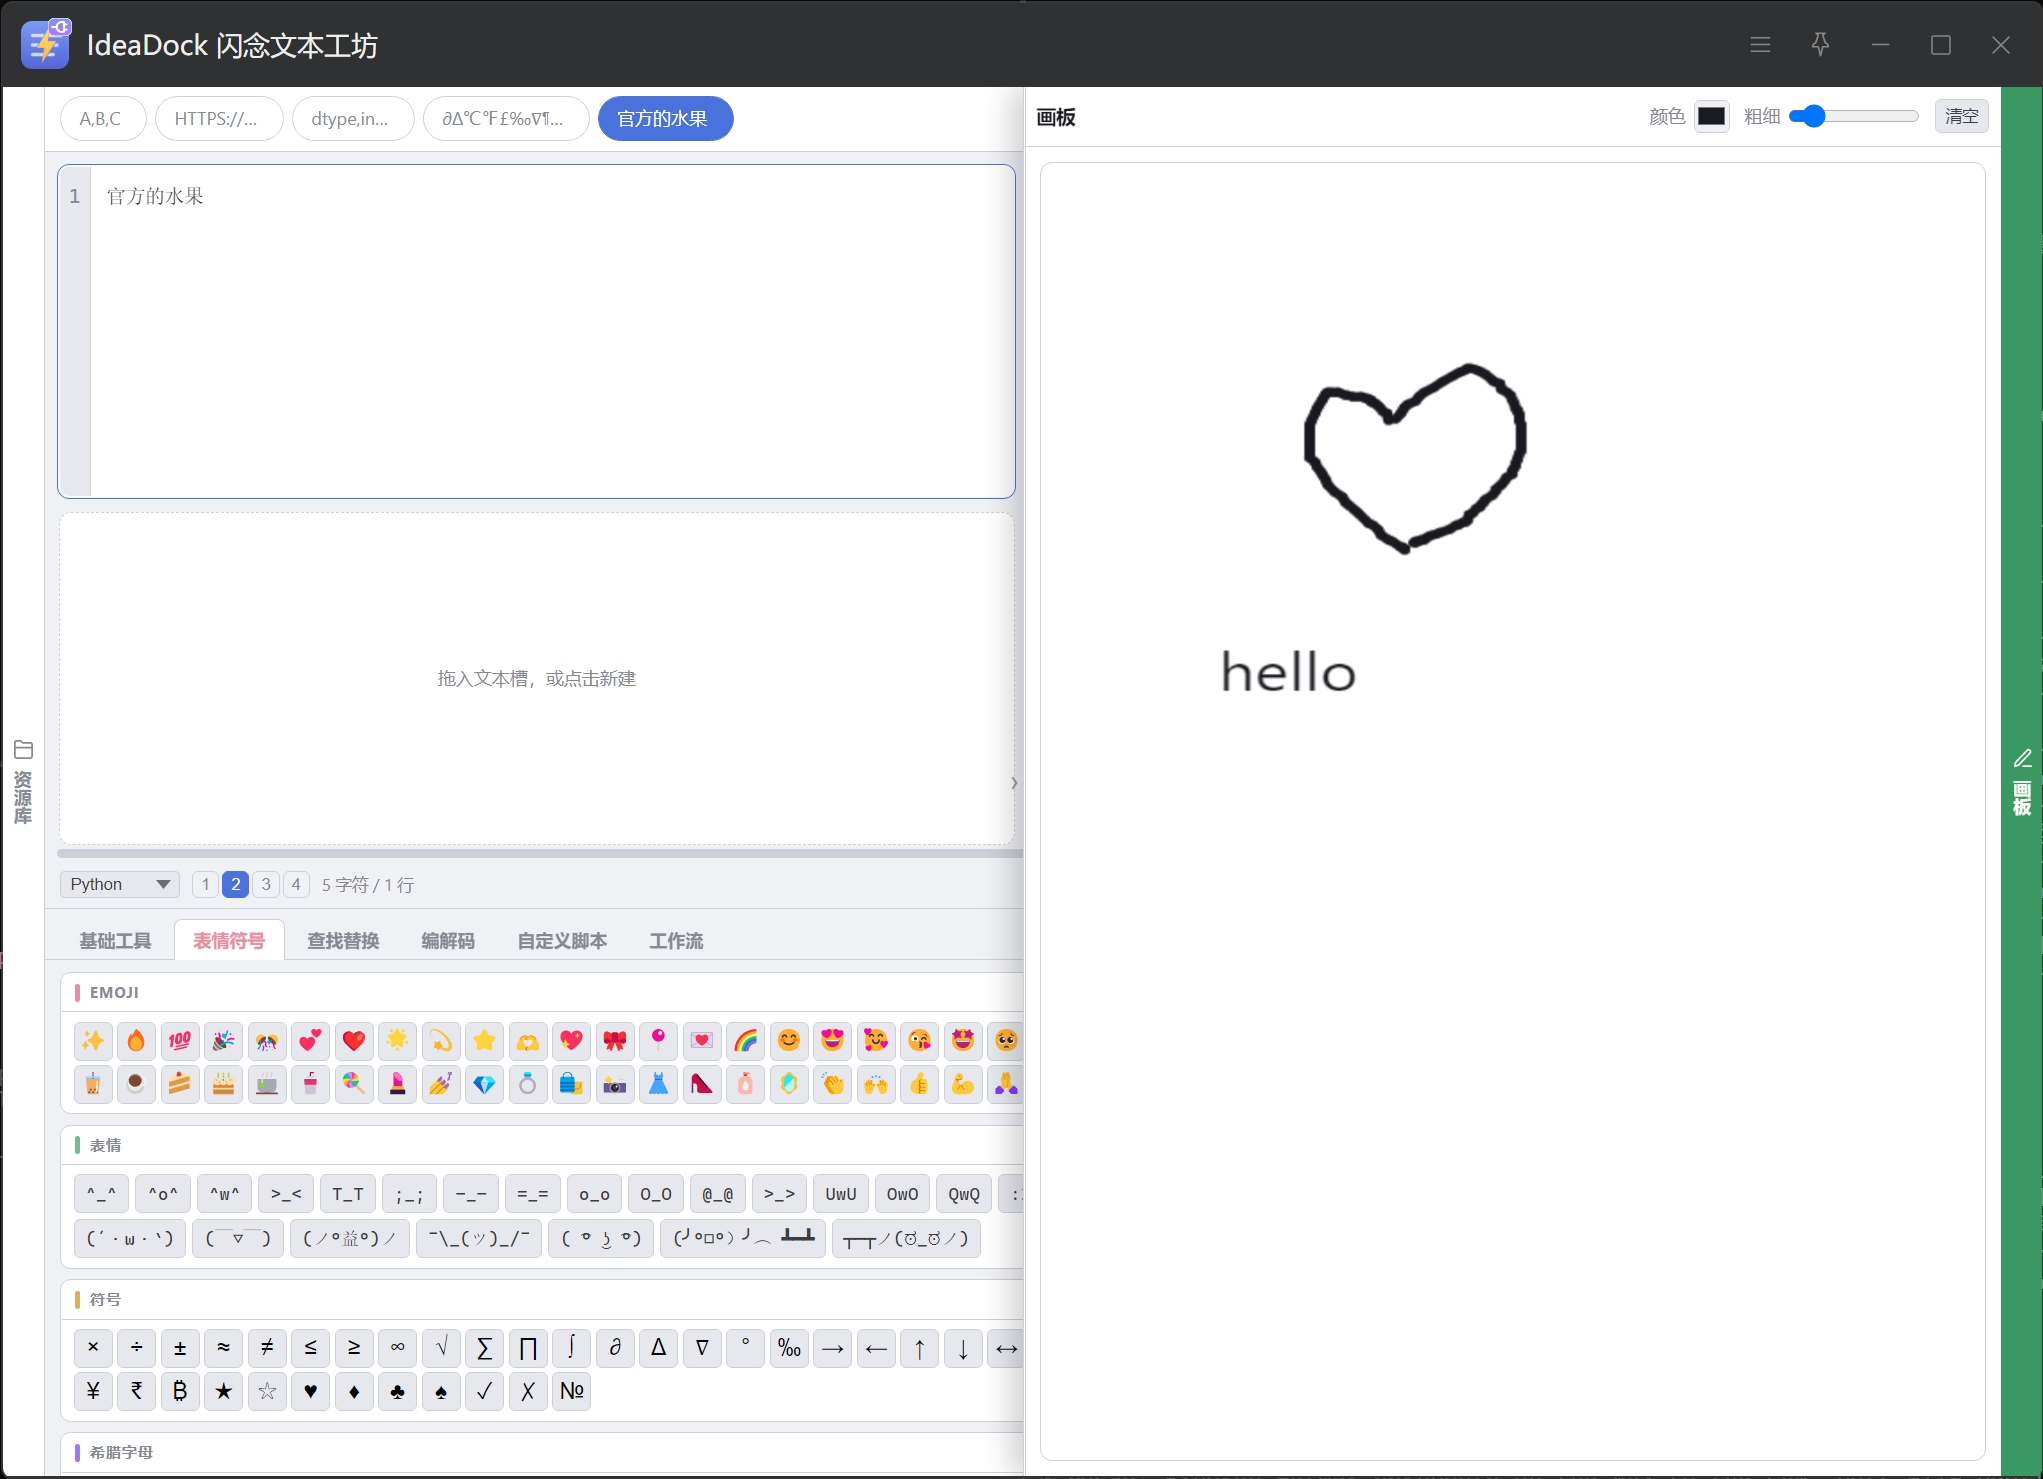This screenshot has height=1479, width=2043.
Task: Open the hamburger menu in title bar
Action: click(x=1760, y=45)
